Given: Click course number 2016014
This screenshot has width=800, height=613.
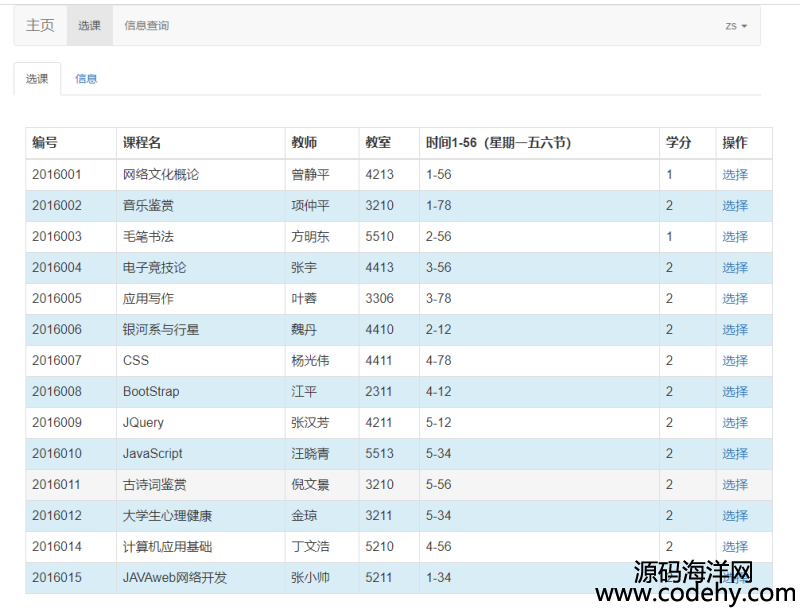Looking at the screenshot, I should tap(57, 547).
